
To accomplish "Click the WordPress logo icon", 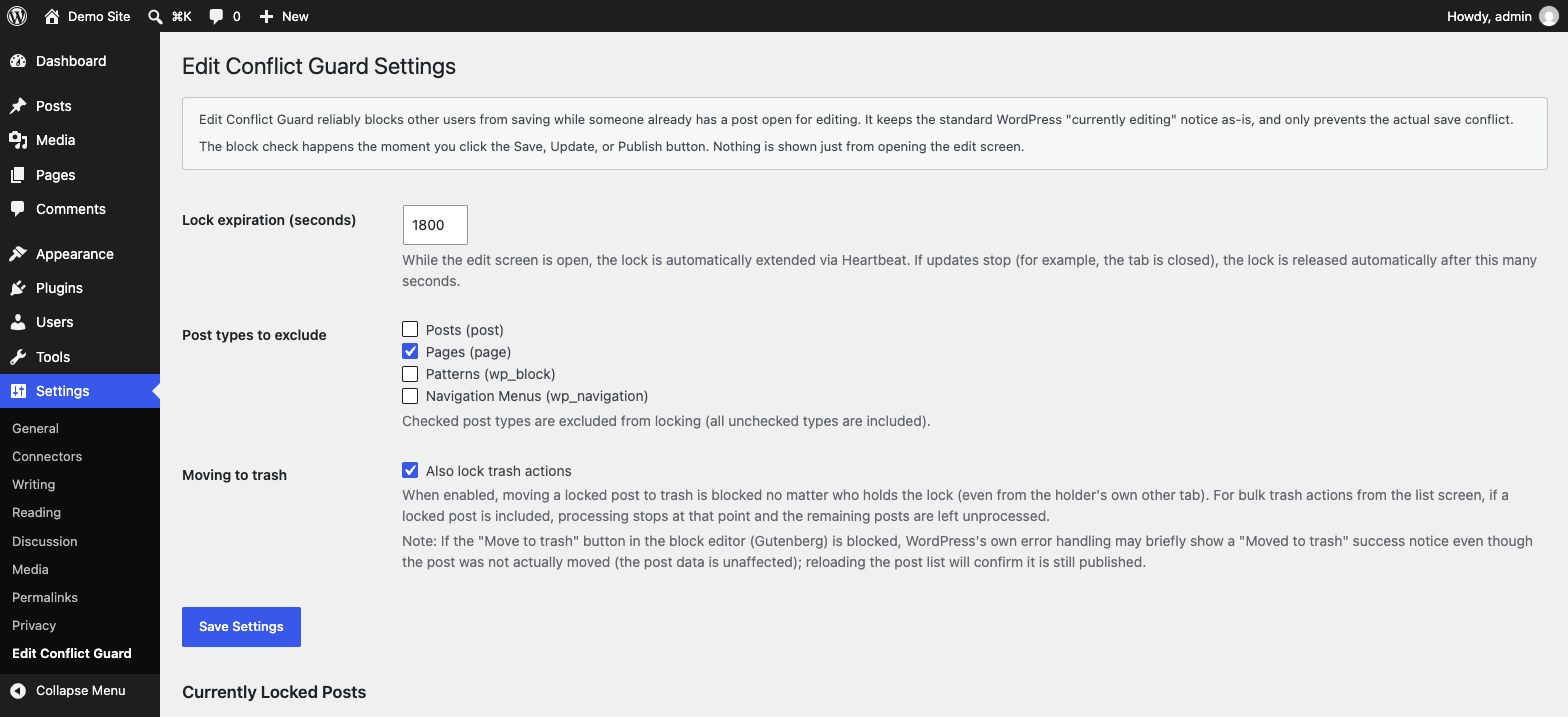I will (16, 16).
